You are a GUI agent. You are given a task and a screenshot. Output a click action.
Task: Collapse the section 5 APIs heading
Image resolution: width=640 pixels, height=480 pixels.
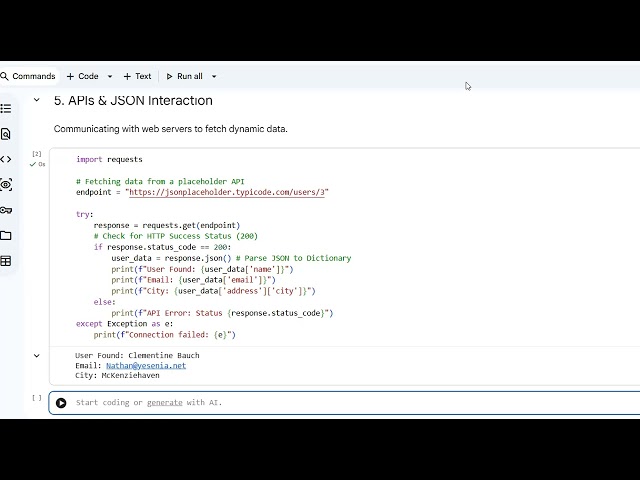point(37,100)
